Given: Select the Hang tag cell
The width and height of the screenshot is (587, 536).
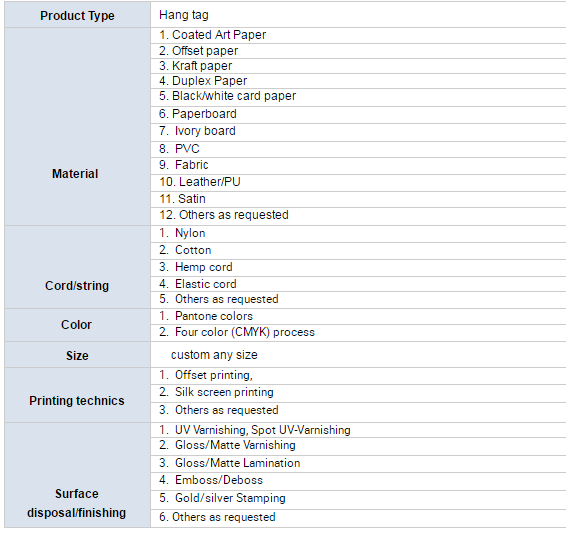Looking at the screenshot, I should (358, 15).
